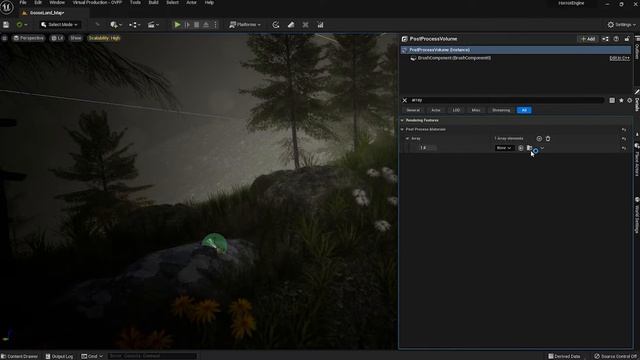Remove all Array elements with trash icon
Screen dimensions: 640x360
(x=548, y=139)
